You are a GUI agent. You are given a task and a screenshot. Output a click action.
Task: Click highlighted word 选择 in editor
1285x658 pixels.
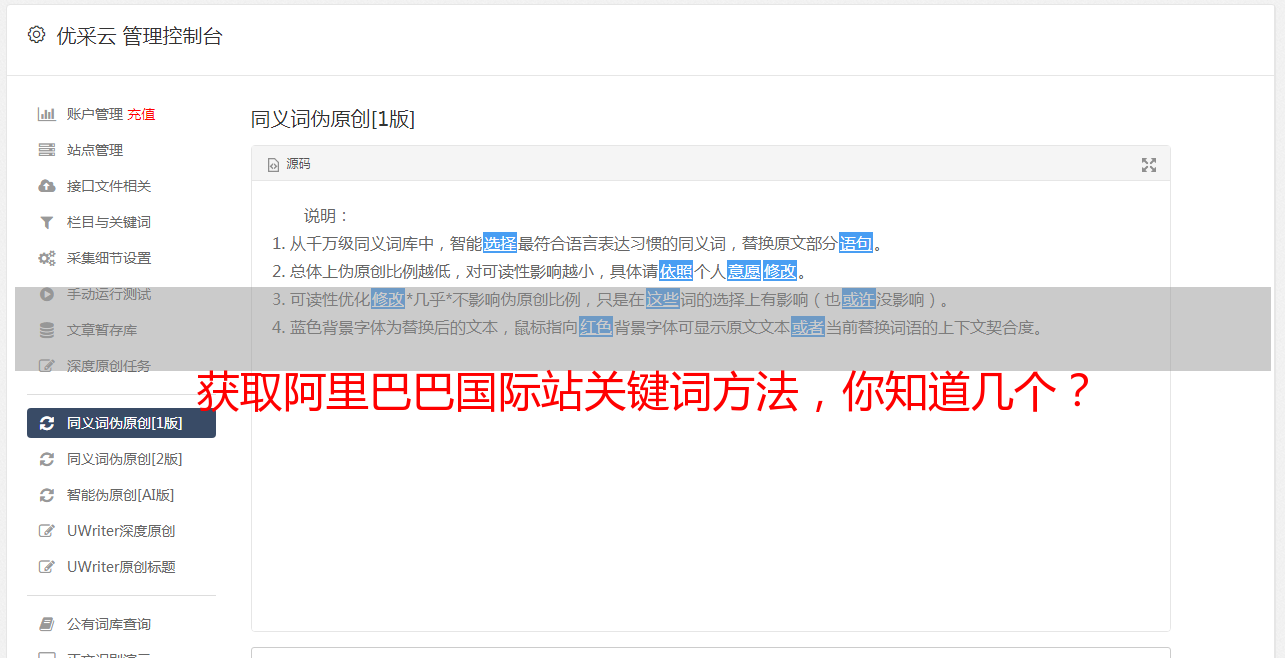coord(500,243)
